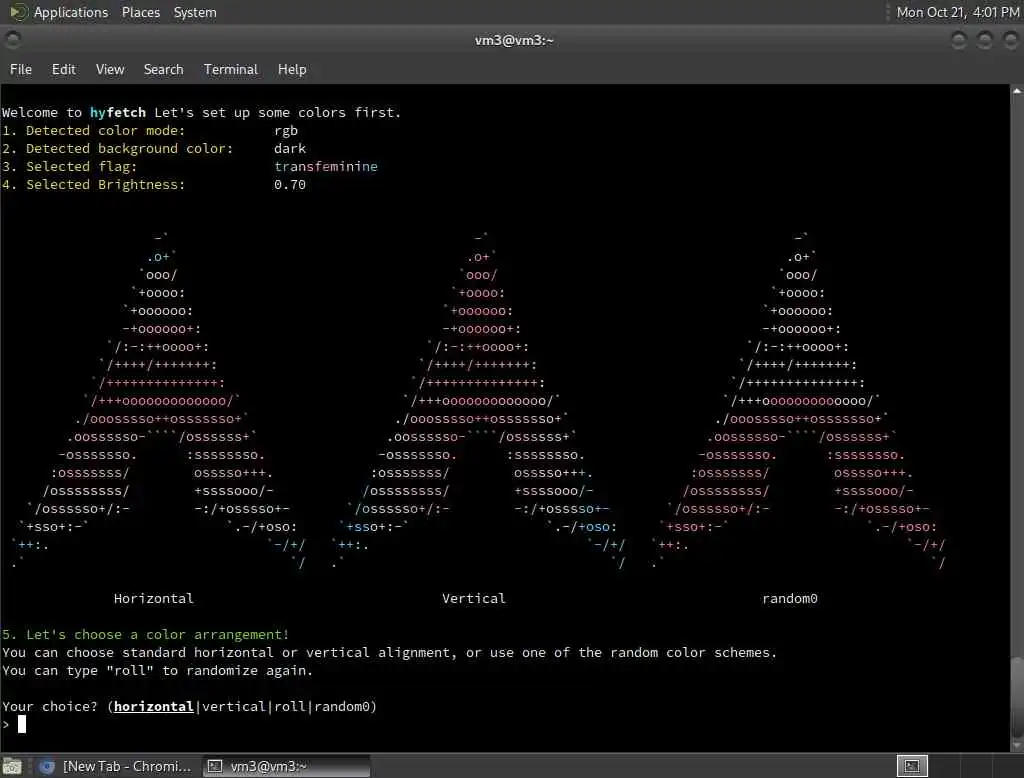This screenshot has height=778, width=1024.
Task: Click 'vertical' in the choice prompt
Action: pyautogui.click(x=234, y=706)
